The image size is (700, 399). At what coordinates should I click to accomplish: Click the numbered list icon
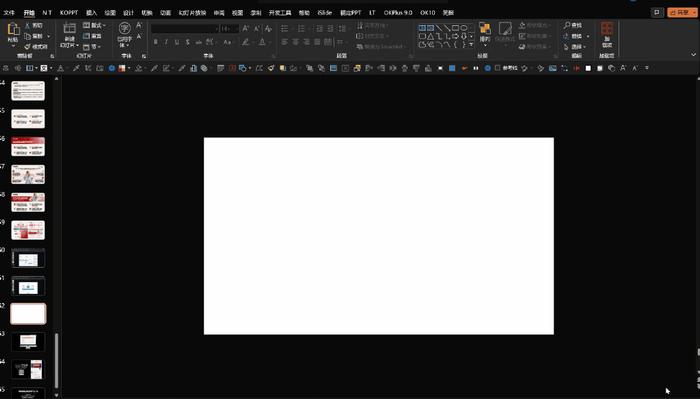point(301,29)
